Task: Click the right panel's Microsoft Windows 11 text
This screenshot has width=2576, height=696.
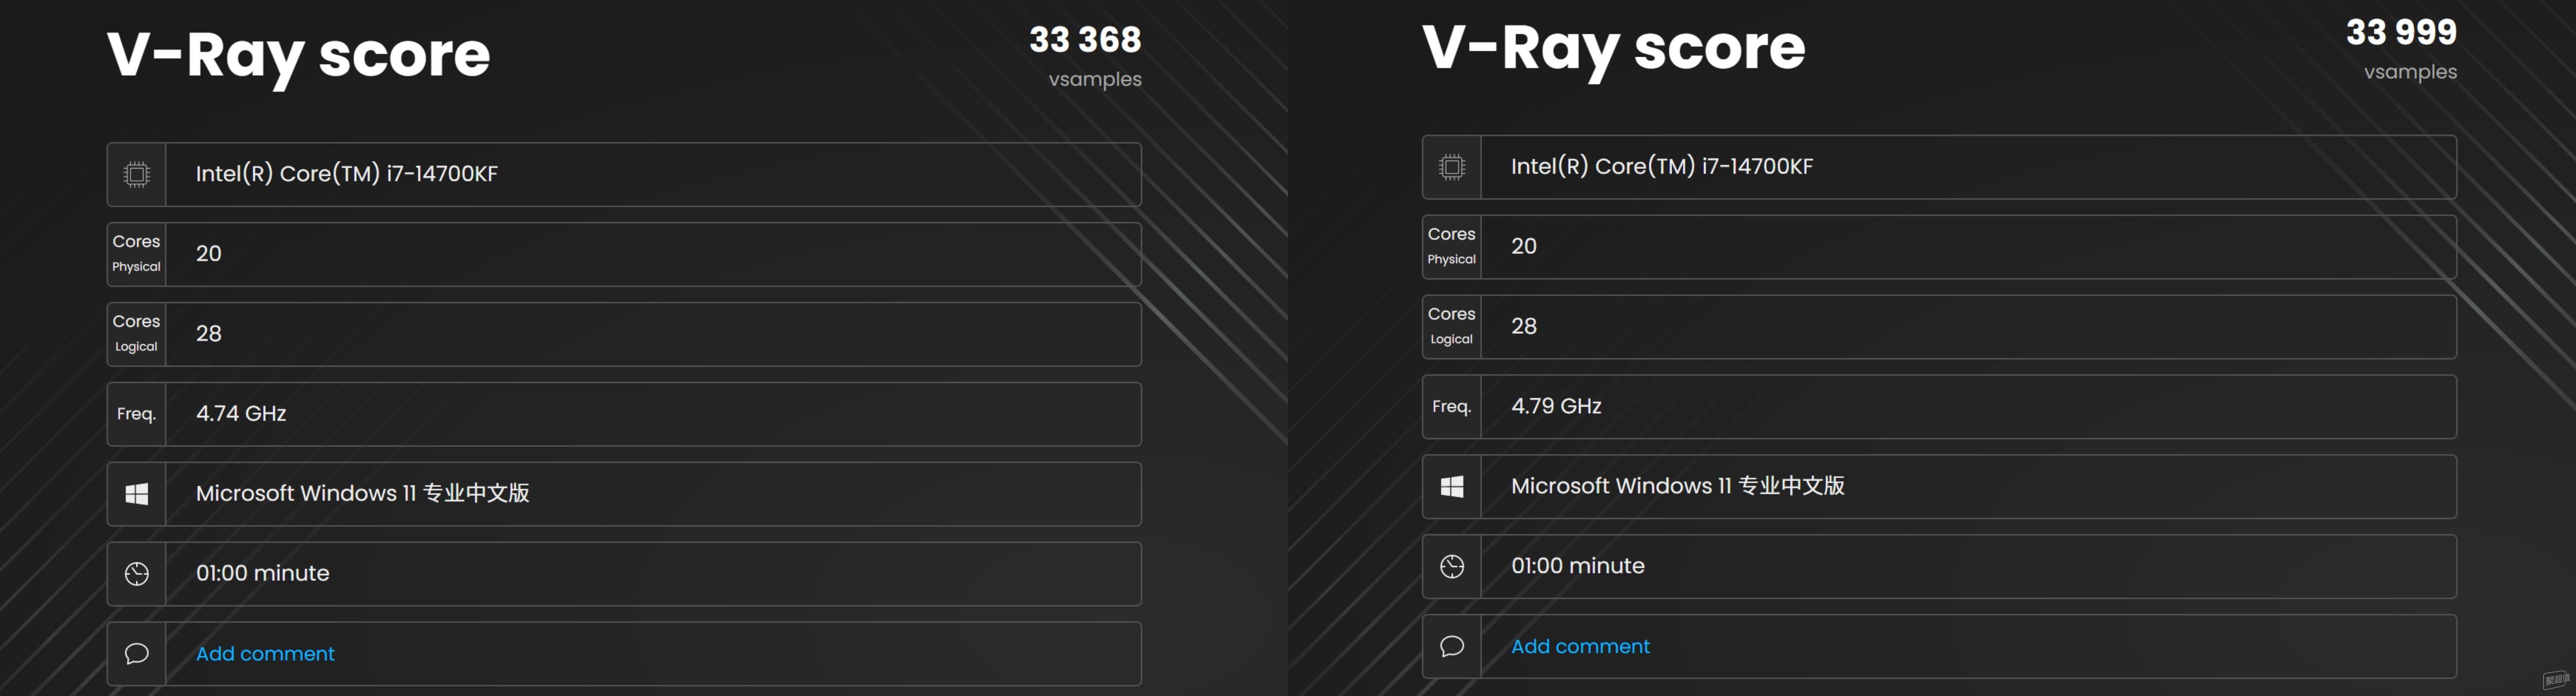Action: (1677, 487)
